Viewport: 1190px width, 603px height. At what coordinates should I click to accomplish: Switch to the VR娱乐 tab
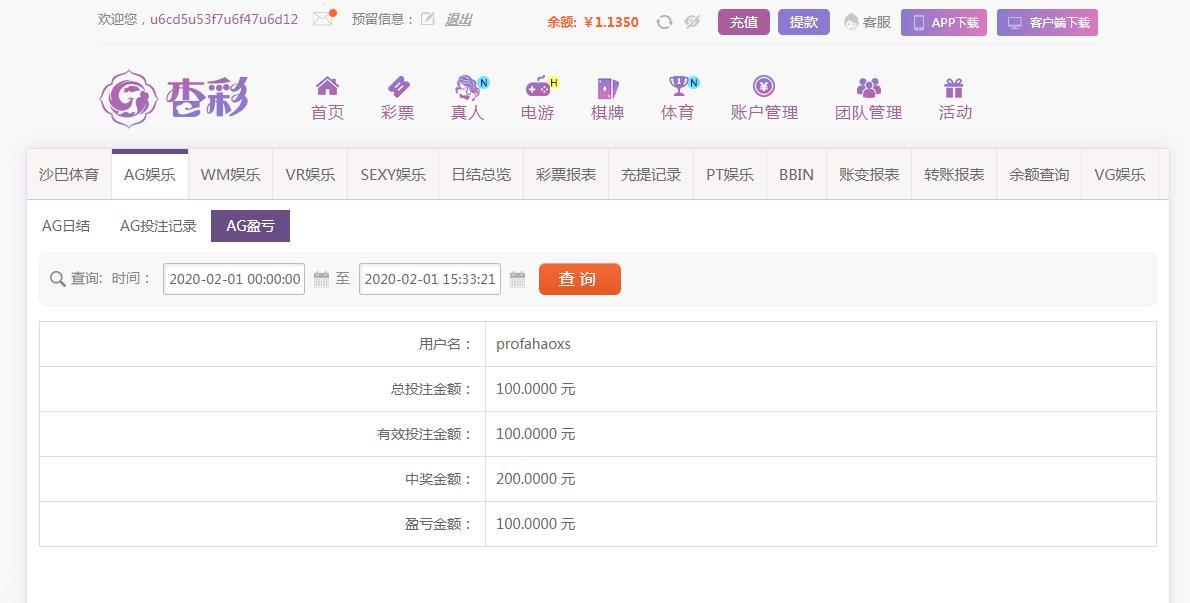tap(310, 174)
